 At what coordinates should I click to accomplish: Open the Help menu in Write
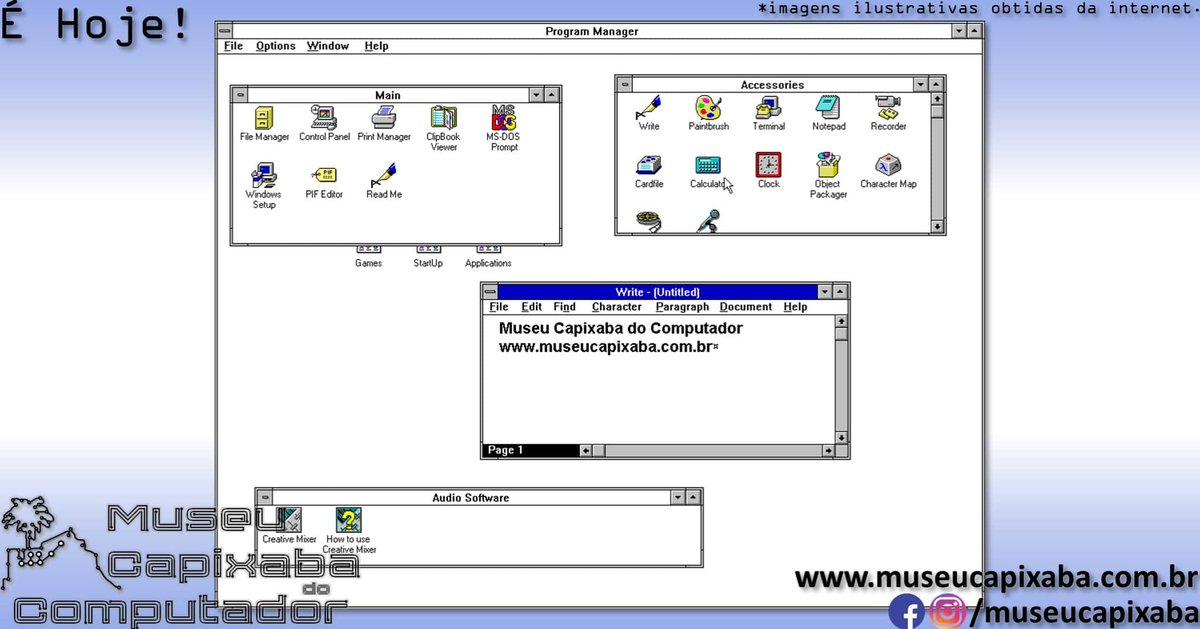[795, 307]
